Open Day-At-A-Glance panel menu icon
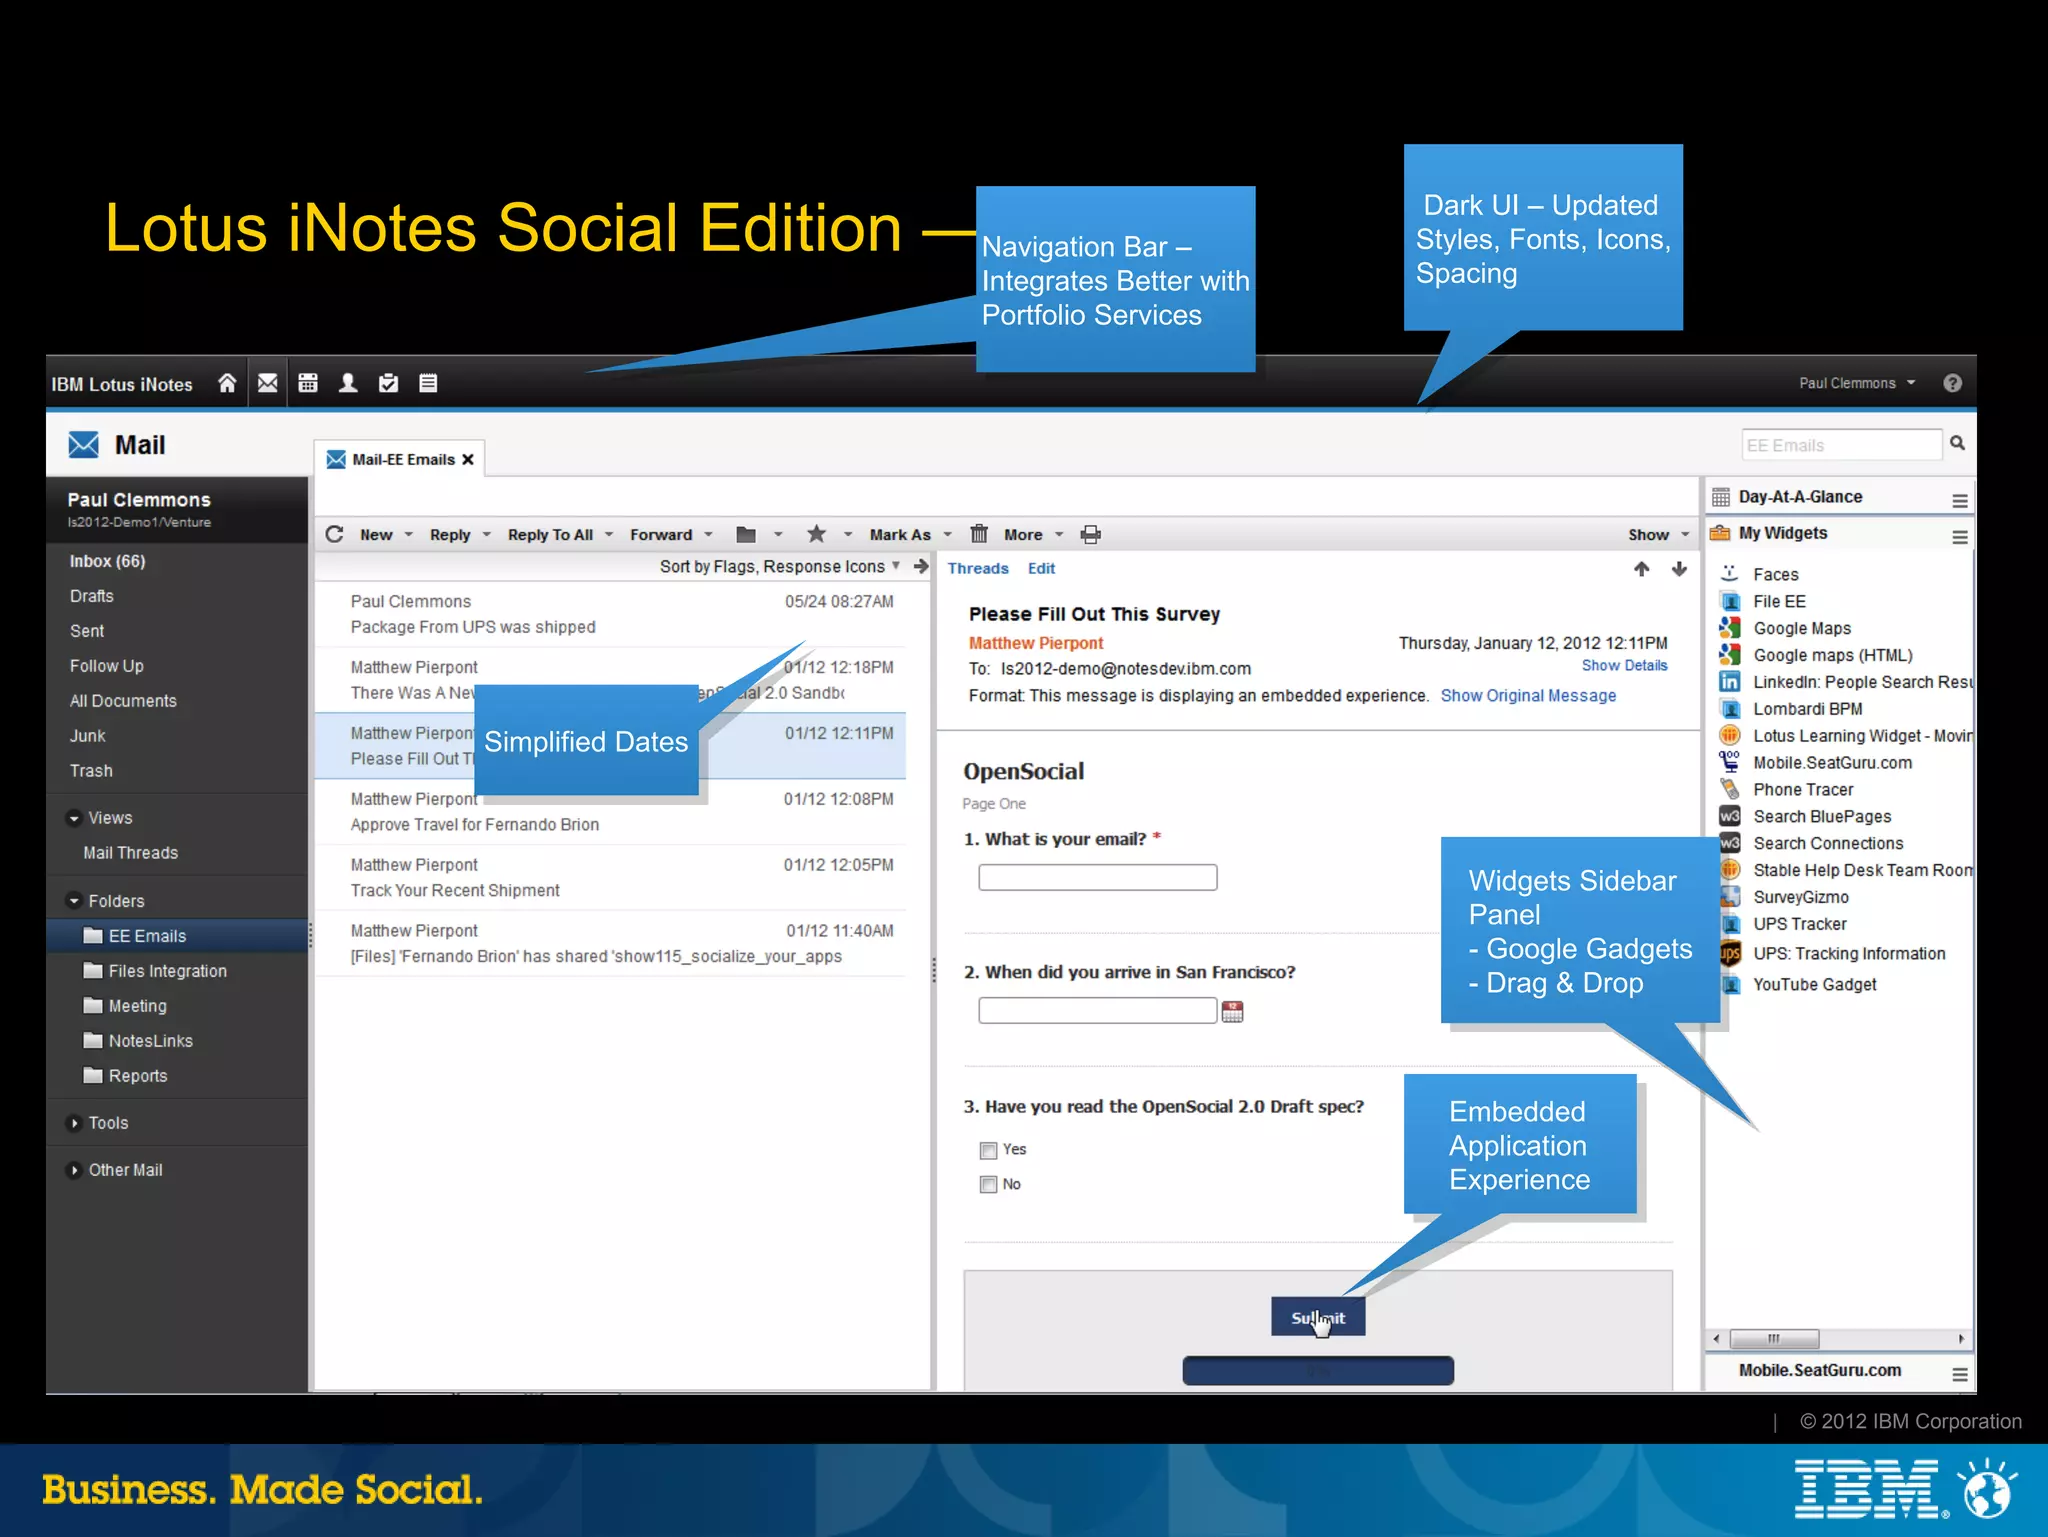 tap(1960, 500)
